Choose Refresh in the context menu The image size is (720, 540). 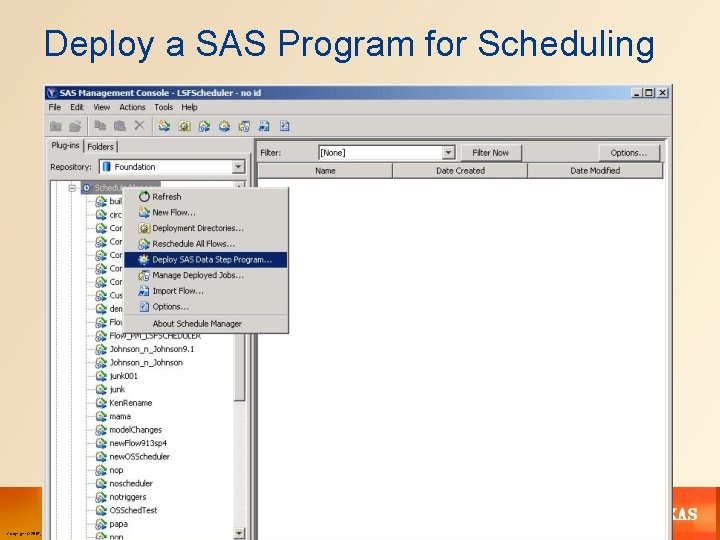pos(206,197)
